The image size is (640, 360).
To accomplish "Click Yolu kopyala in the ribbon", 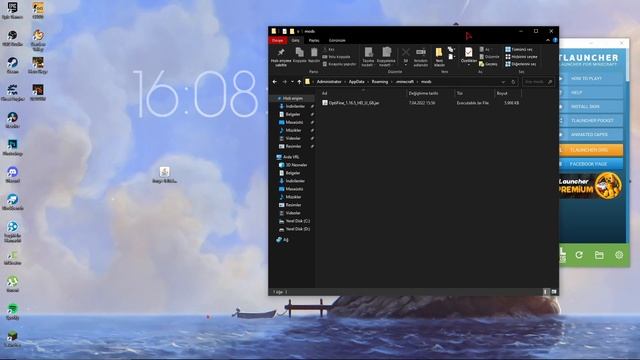I will coord(337,57).
